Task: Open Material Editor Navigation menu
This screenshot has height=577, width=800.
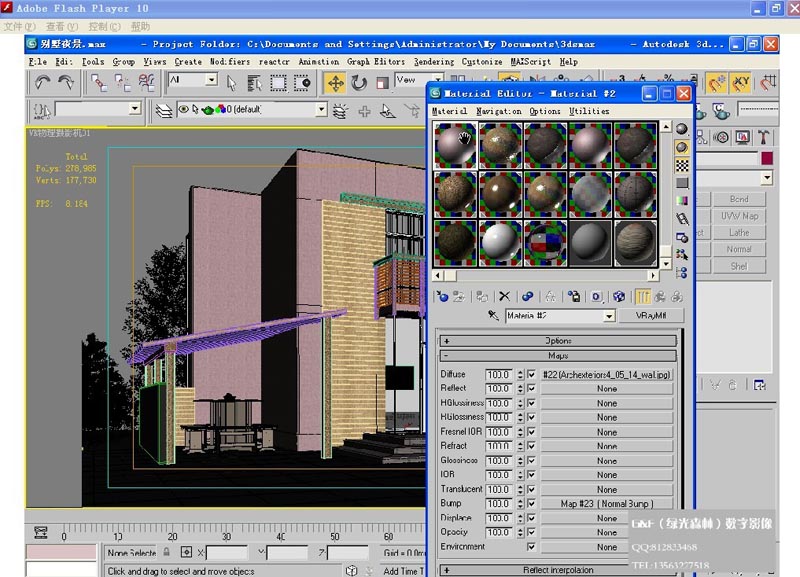Action: [x=498, y=111]
